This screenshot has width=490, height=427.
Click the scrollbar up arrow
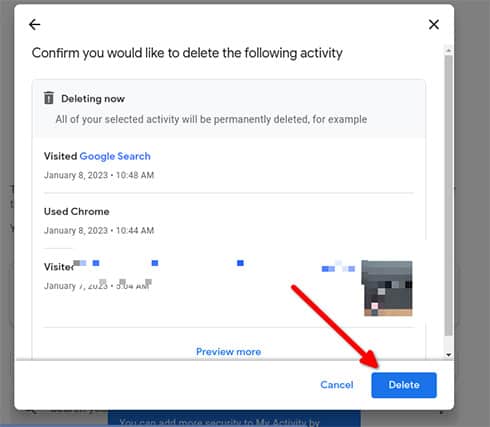click(x=449, y=50)
